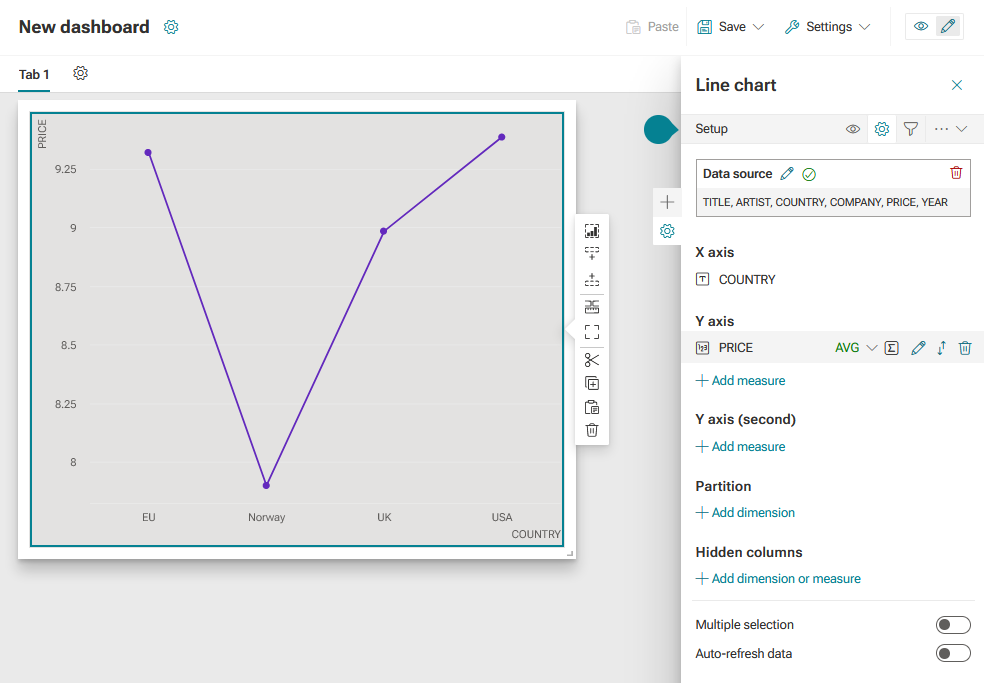Click the Paste button in header
Screen dimensions: 984x683
652,27
